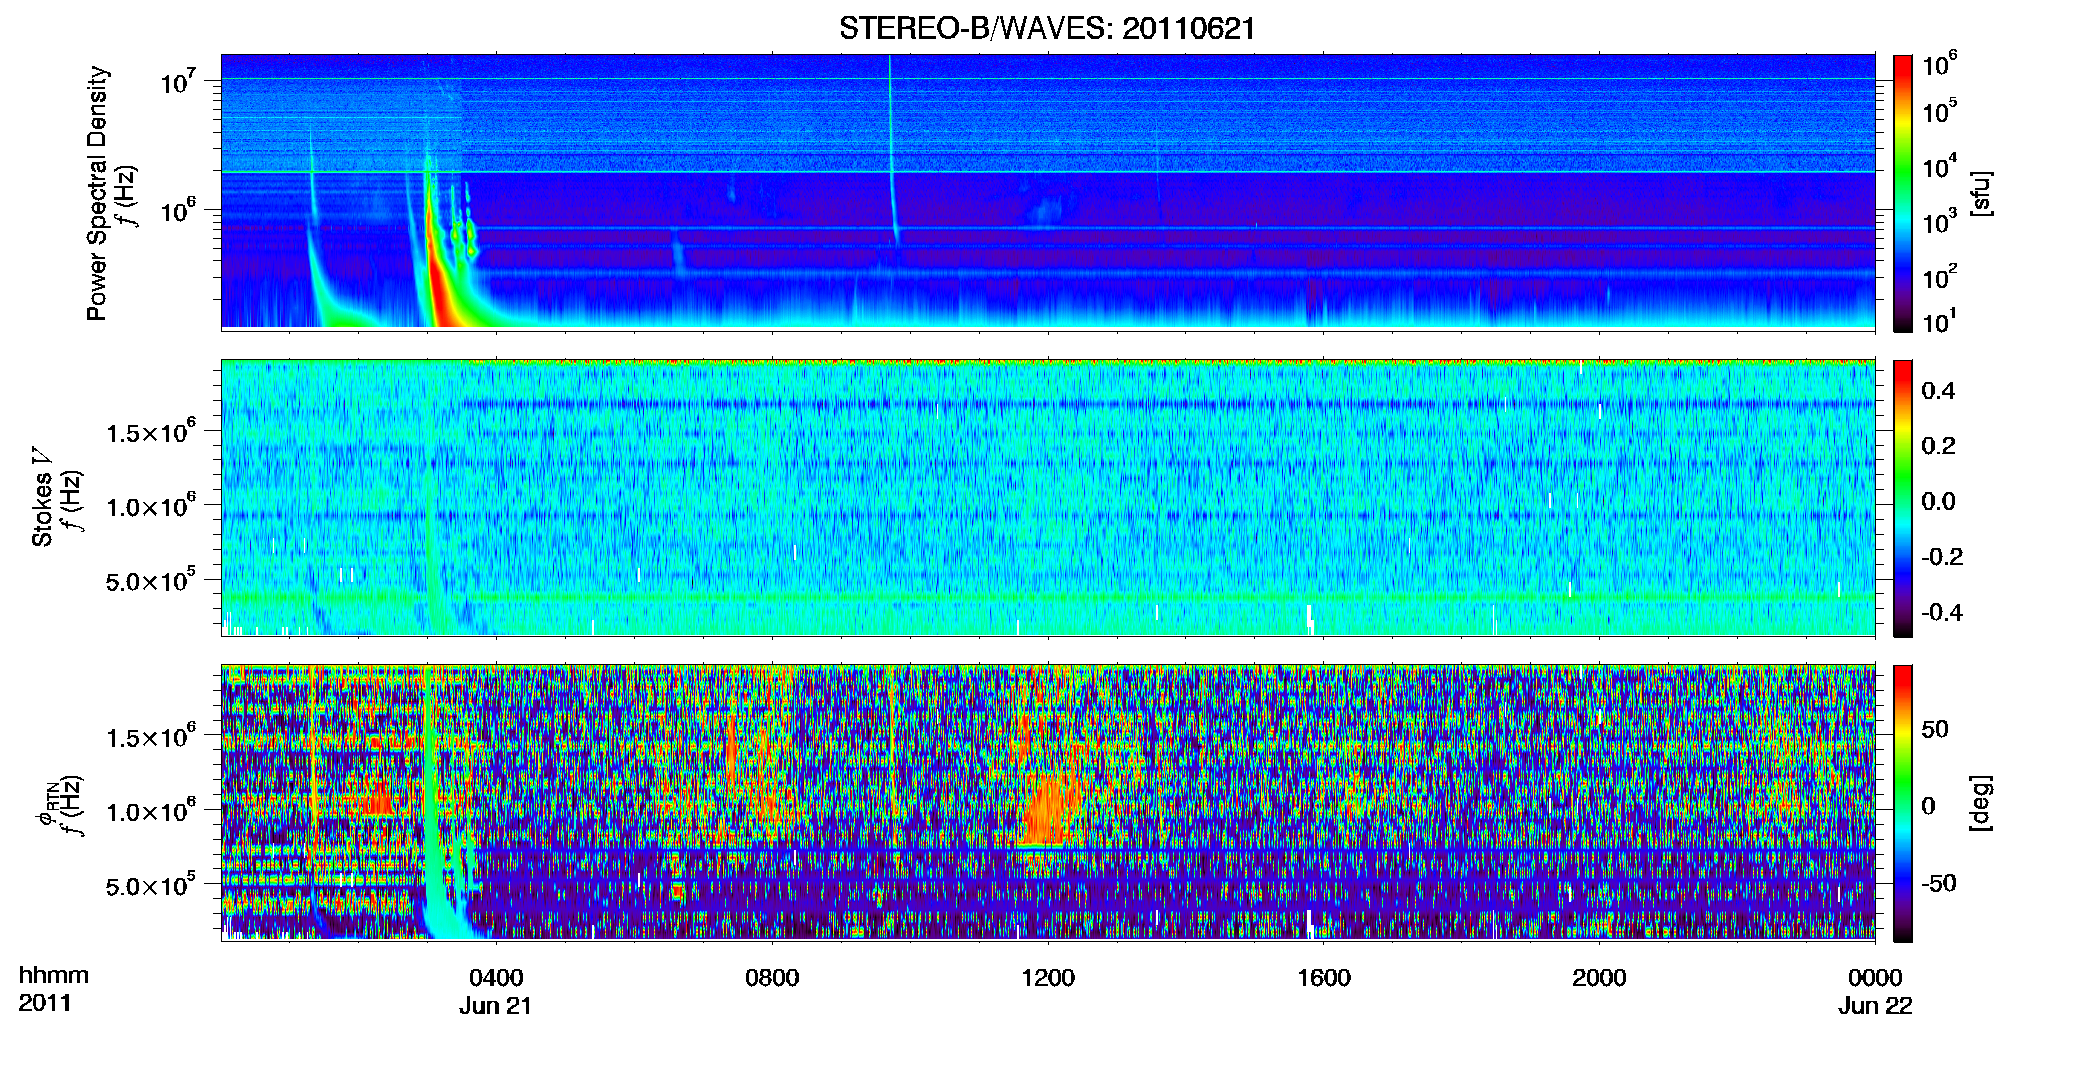Screen dimensions: 2096x1080
Task: Click the hhmm axis unit label
Action: (54, 976)
